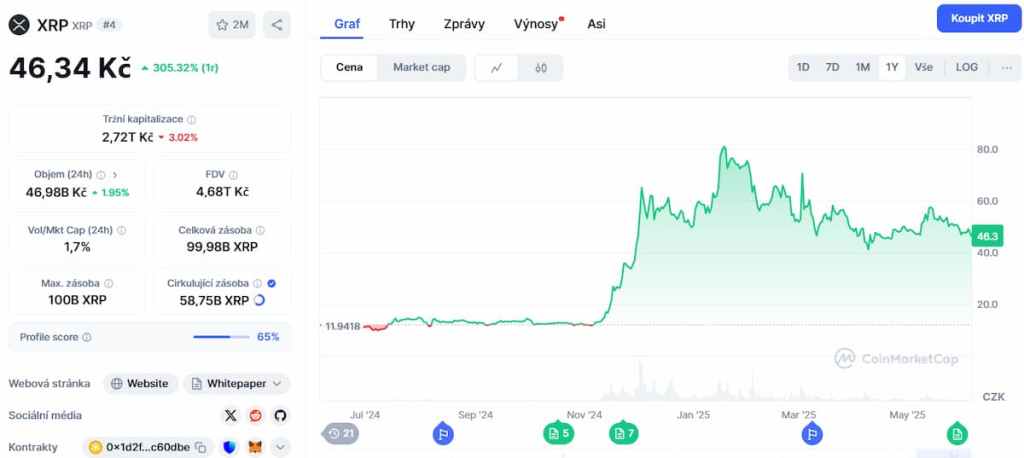Viewport: 1024px width, 458px height.
Task: Click the MetaMask fox icon
Action: click(x=255, y=447)
